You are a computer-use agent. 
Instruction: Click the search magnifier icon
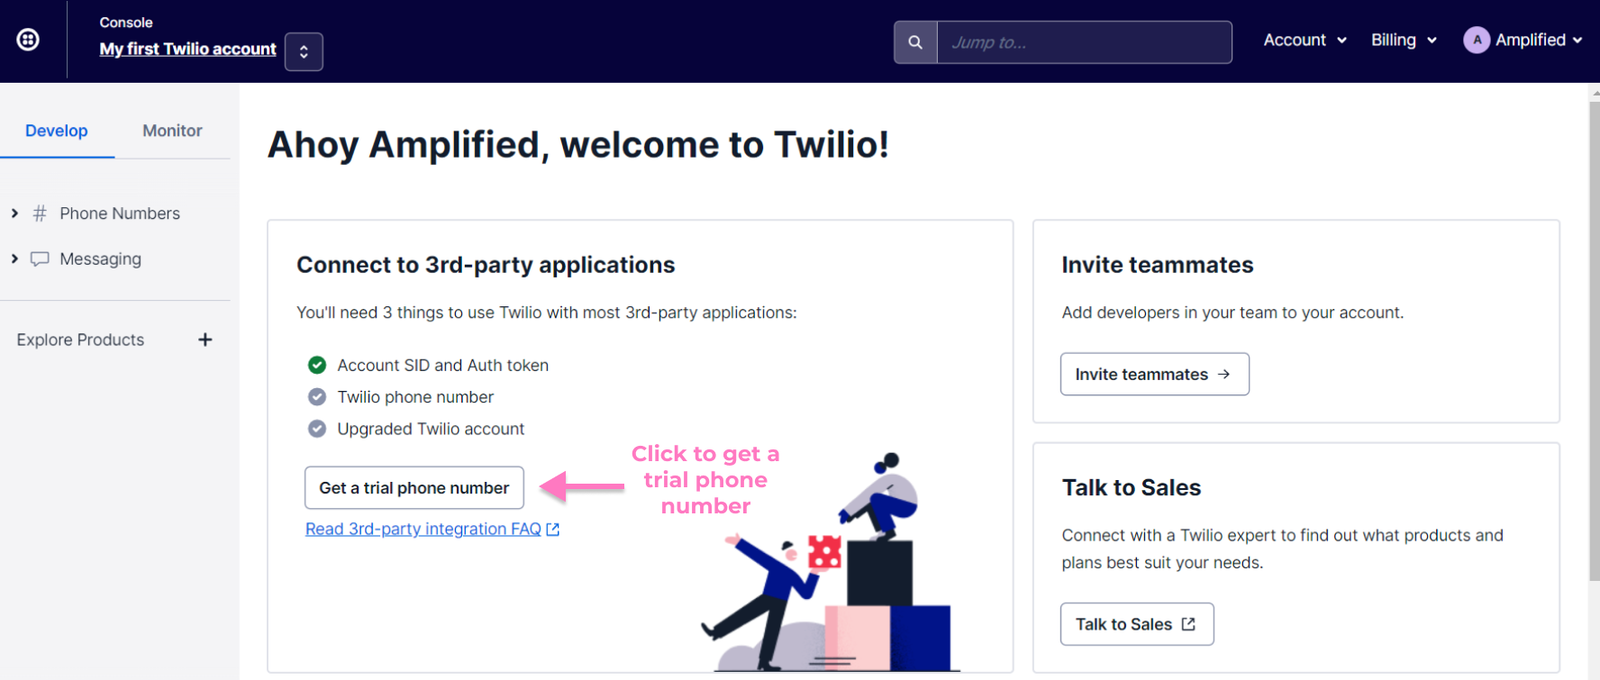pos(915,42)
